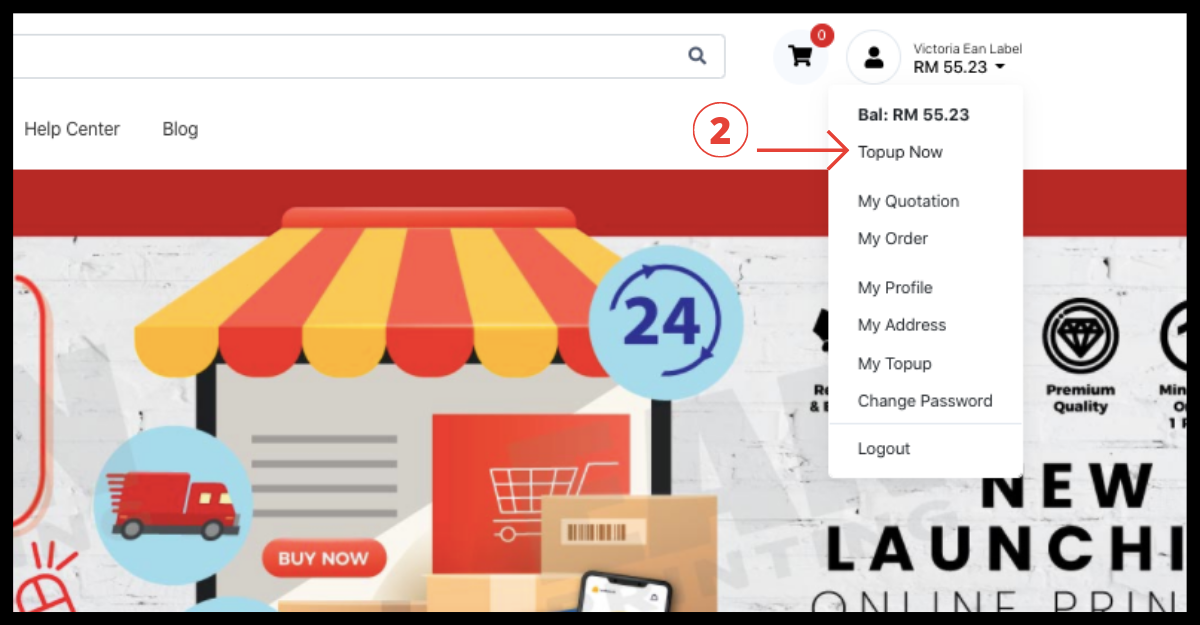
Task: Click the search magnifier icon
Action: tap(697, 56)
